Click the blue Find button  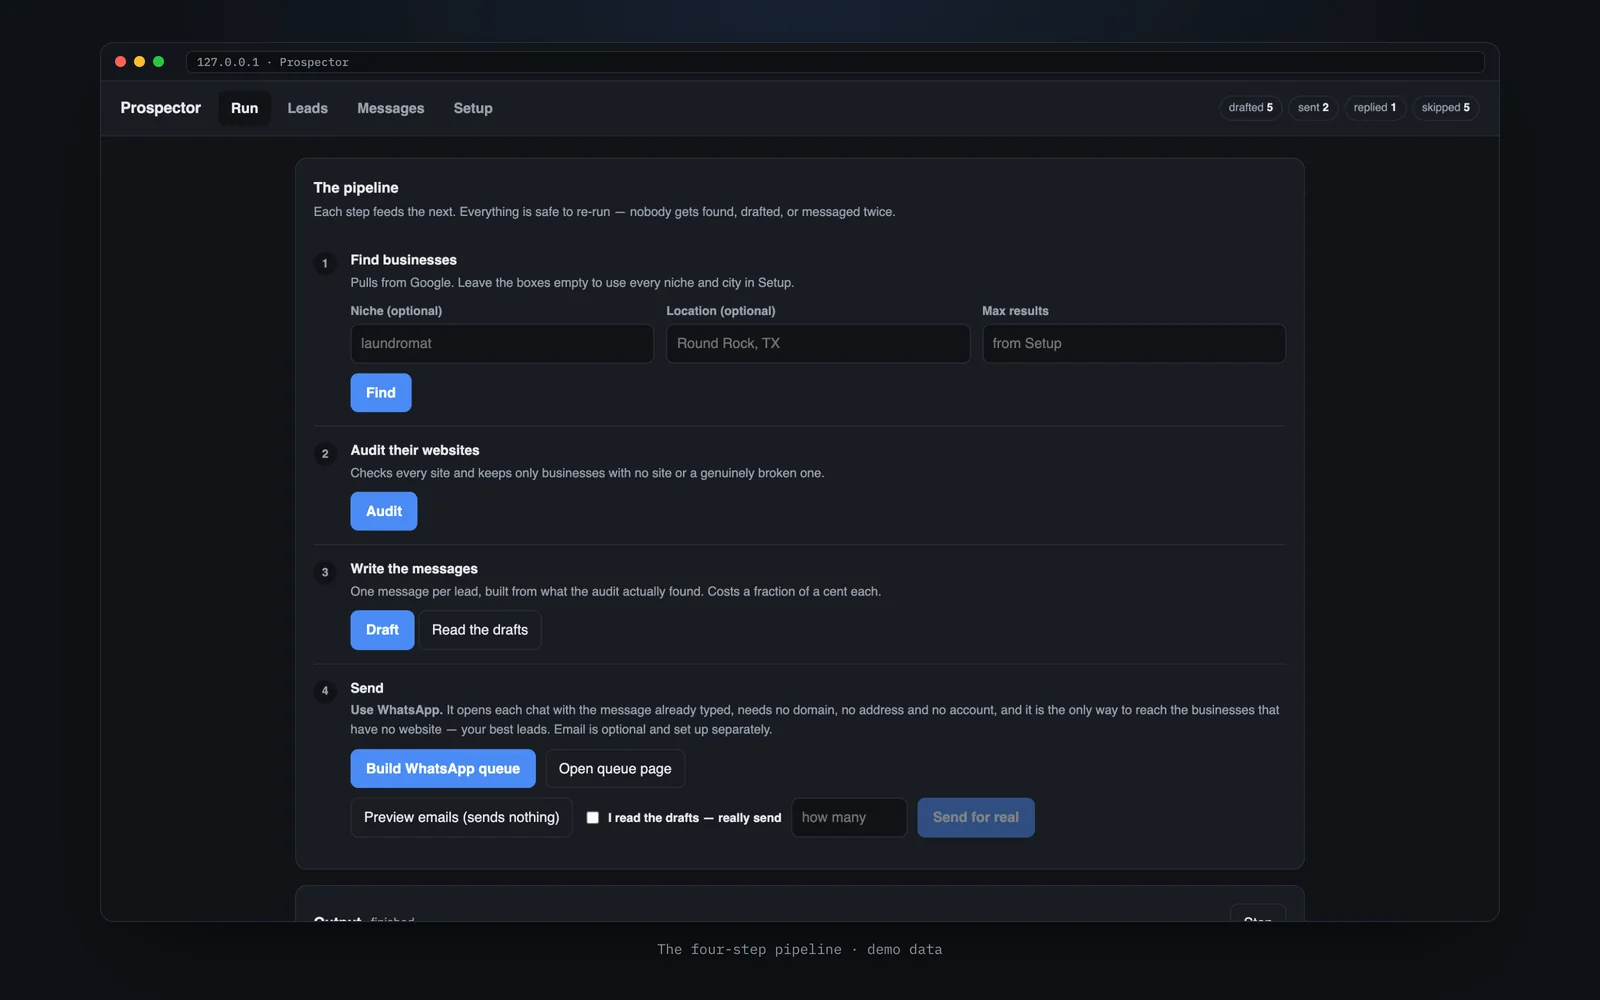click(381, 393)
